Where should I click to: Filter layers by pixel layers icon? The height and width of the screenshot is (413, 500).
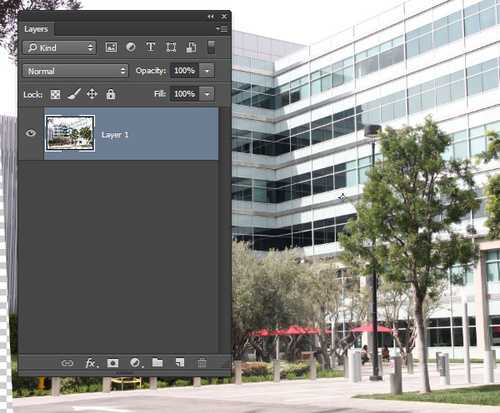[x=111, y=47]
